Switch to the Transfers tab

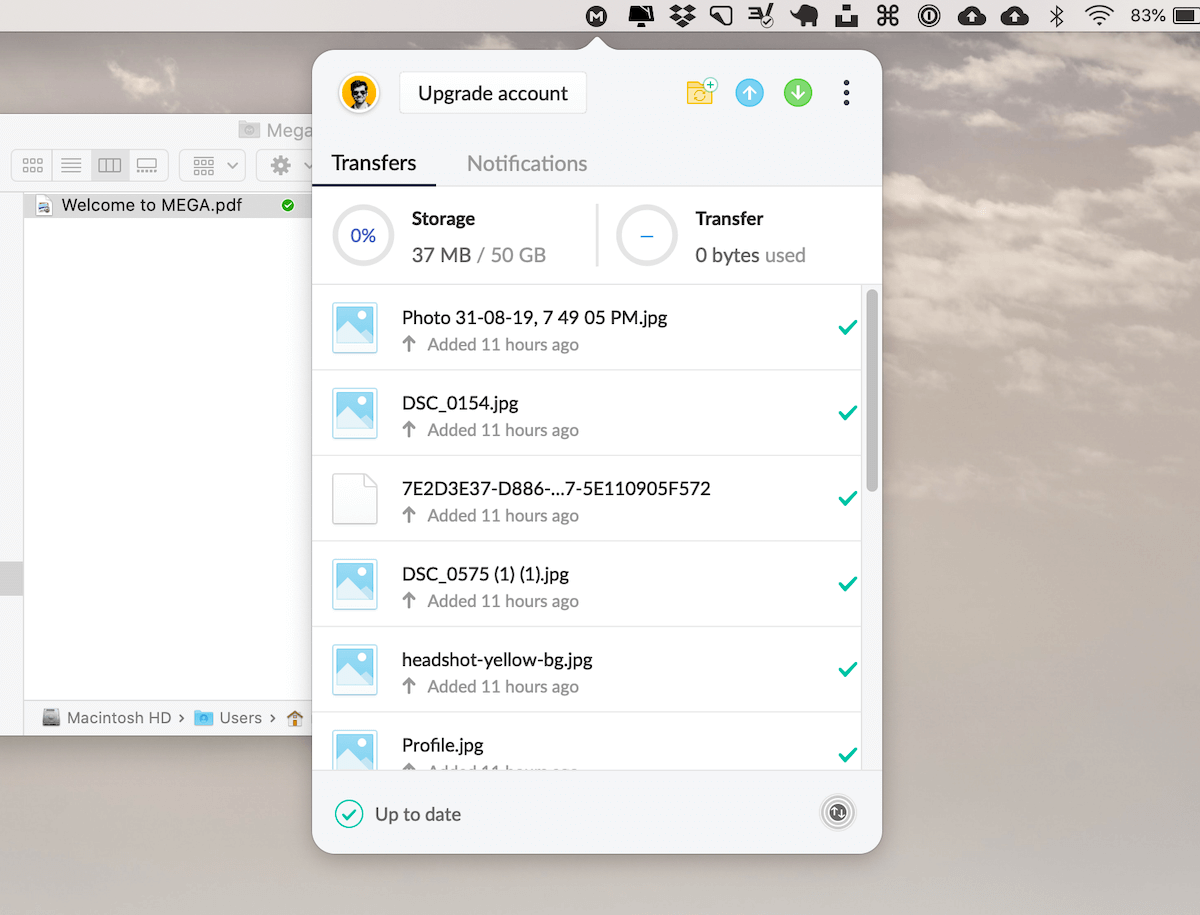[374, 163]
